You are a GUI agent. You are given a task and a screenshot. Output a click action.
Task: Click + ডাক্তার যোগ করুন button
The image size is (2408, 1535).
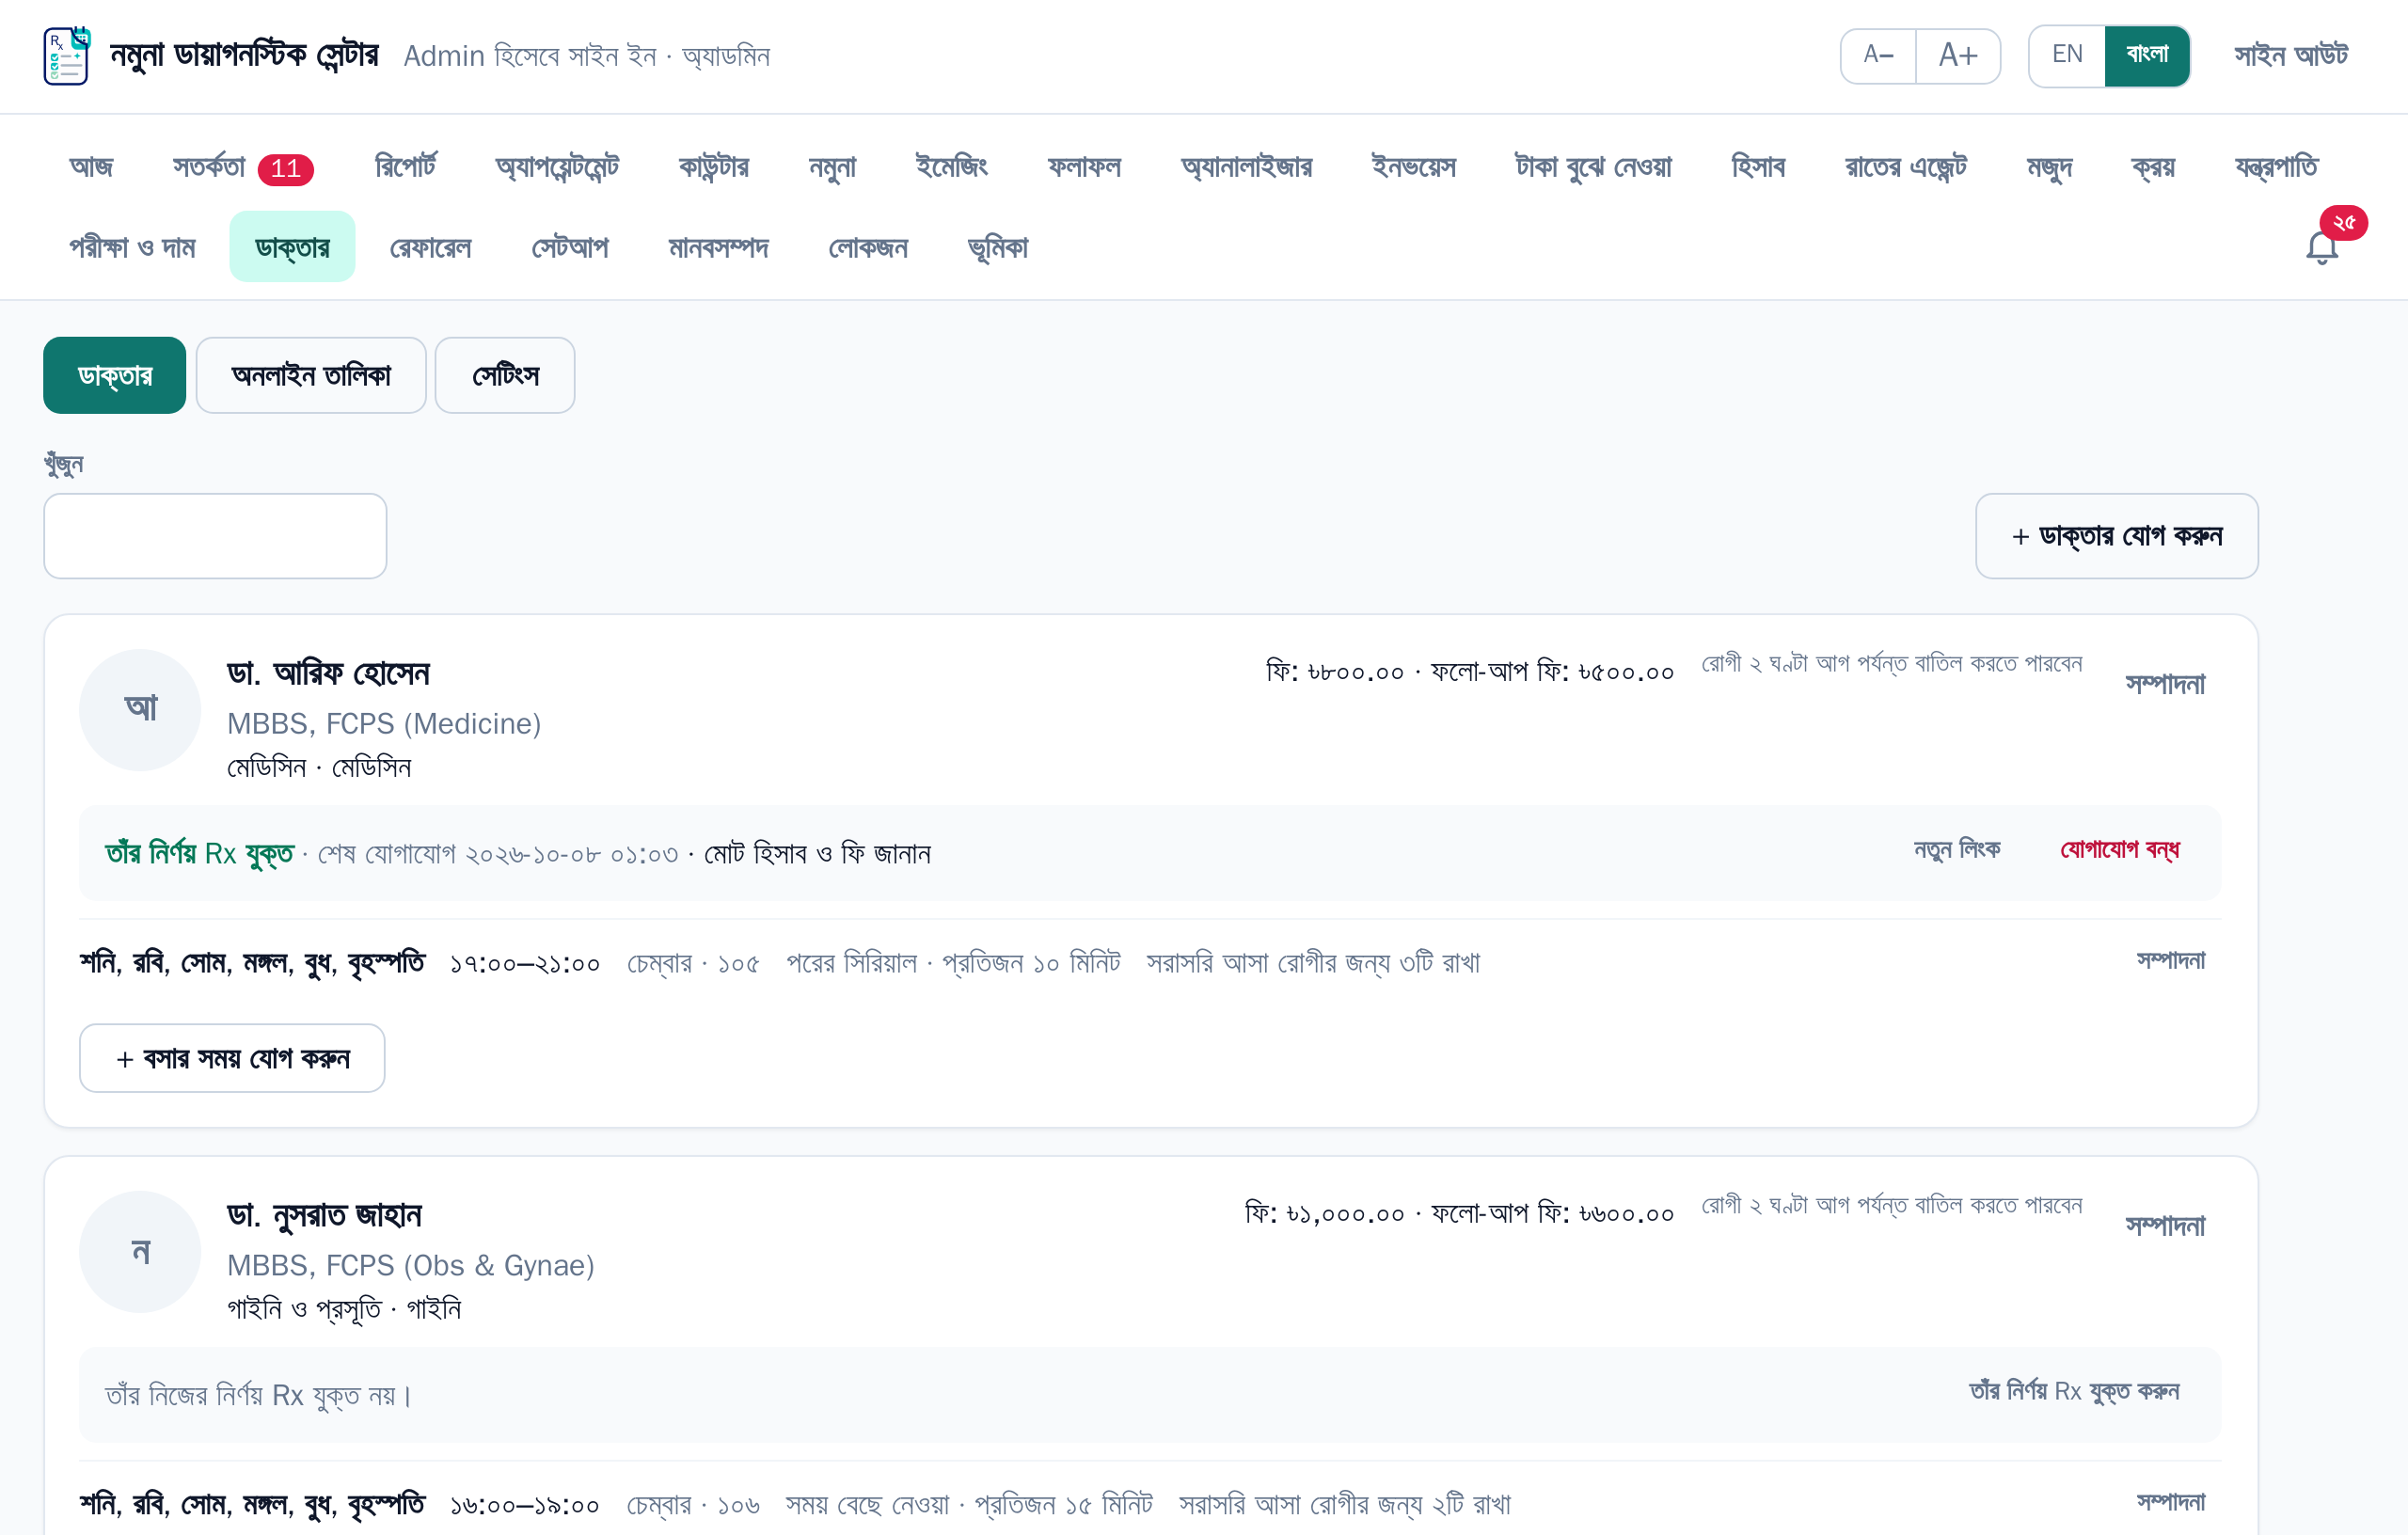(2116, 536)
